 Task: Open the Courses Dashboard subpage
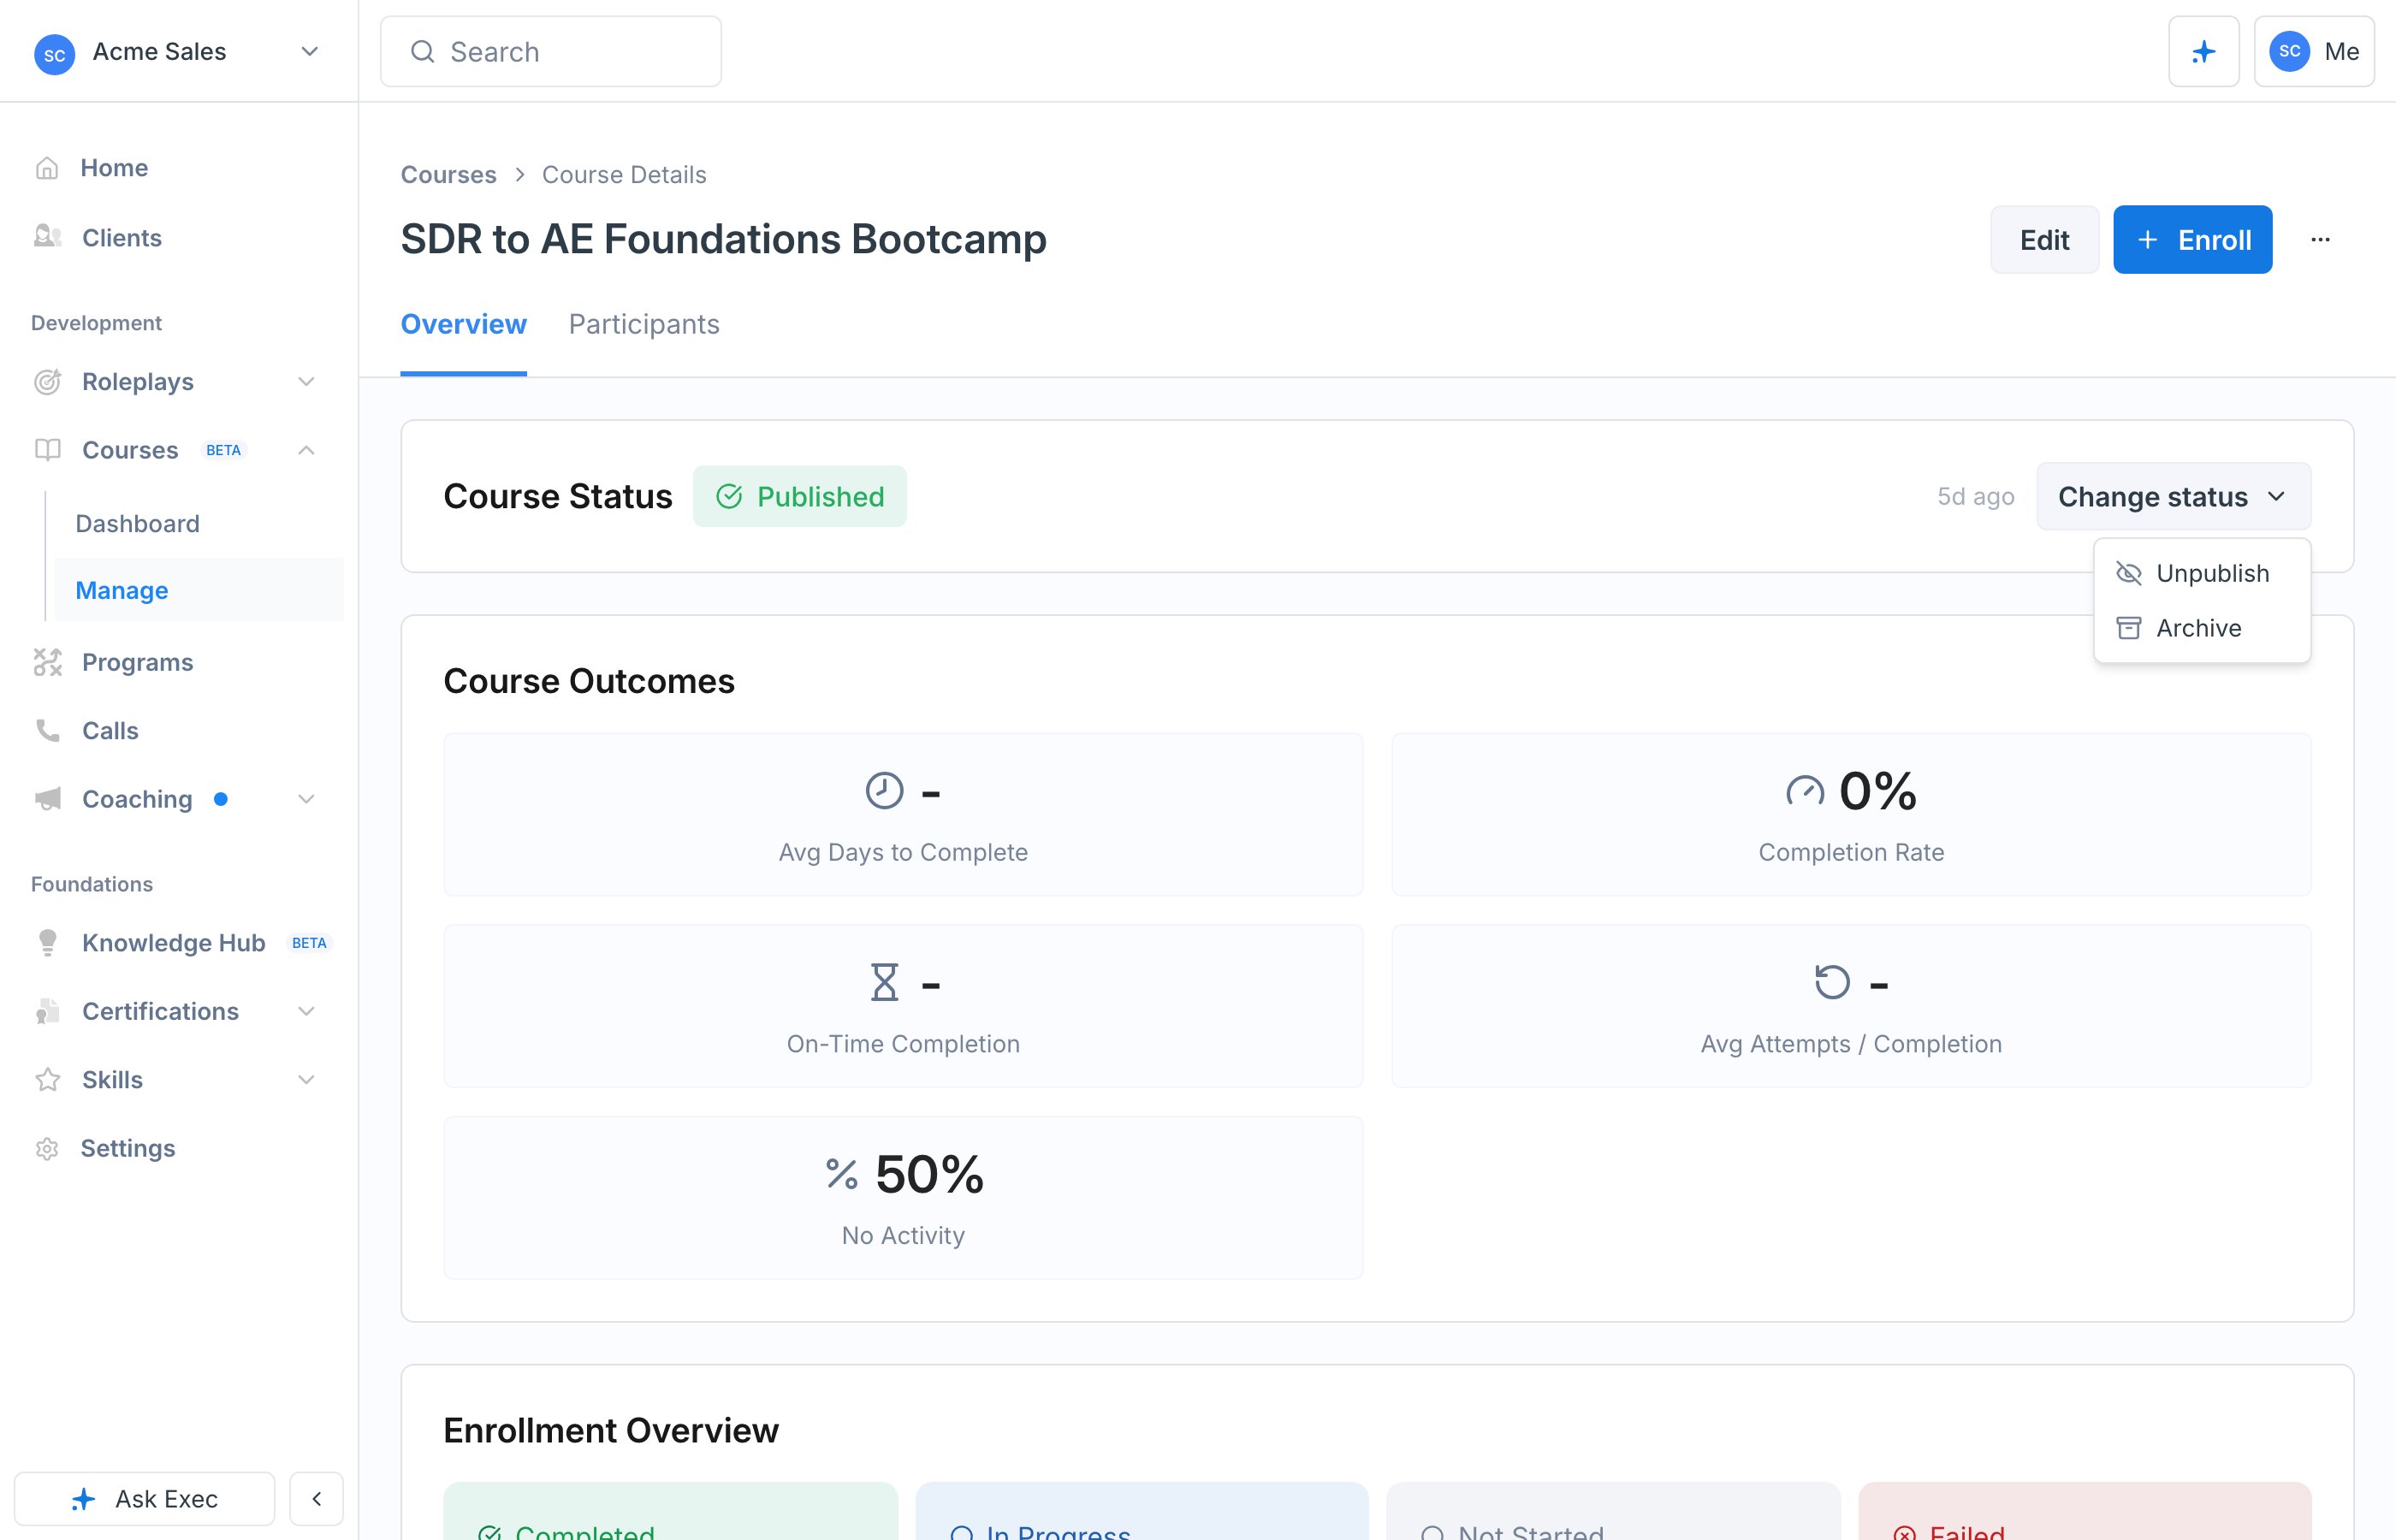137,523
